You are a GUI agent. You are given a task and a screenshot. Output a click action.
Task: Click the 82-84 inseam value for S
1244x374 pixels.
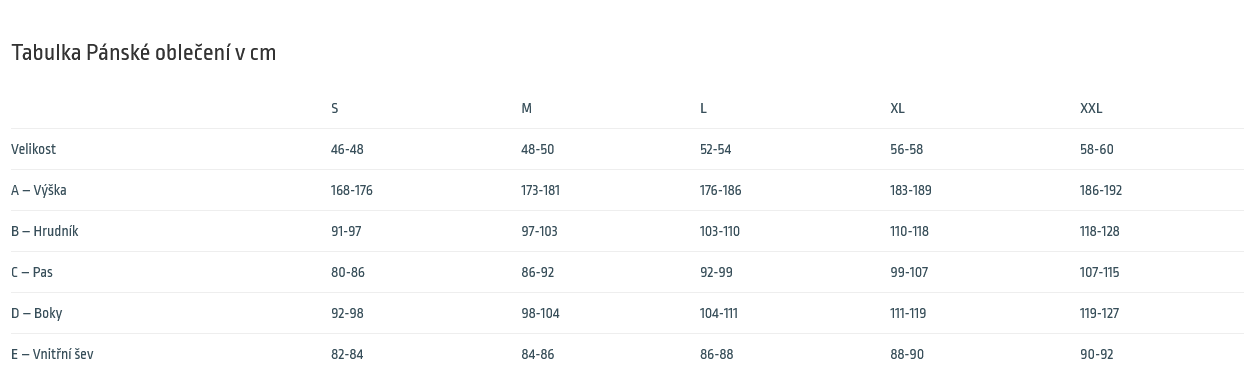click(347, 354)
